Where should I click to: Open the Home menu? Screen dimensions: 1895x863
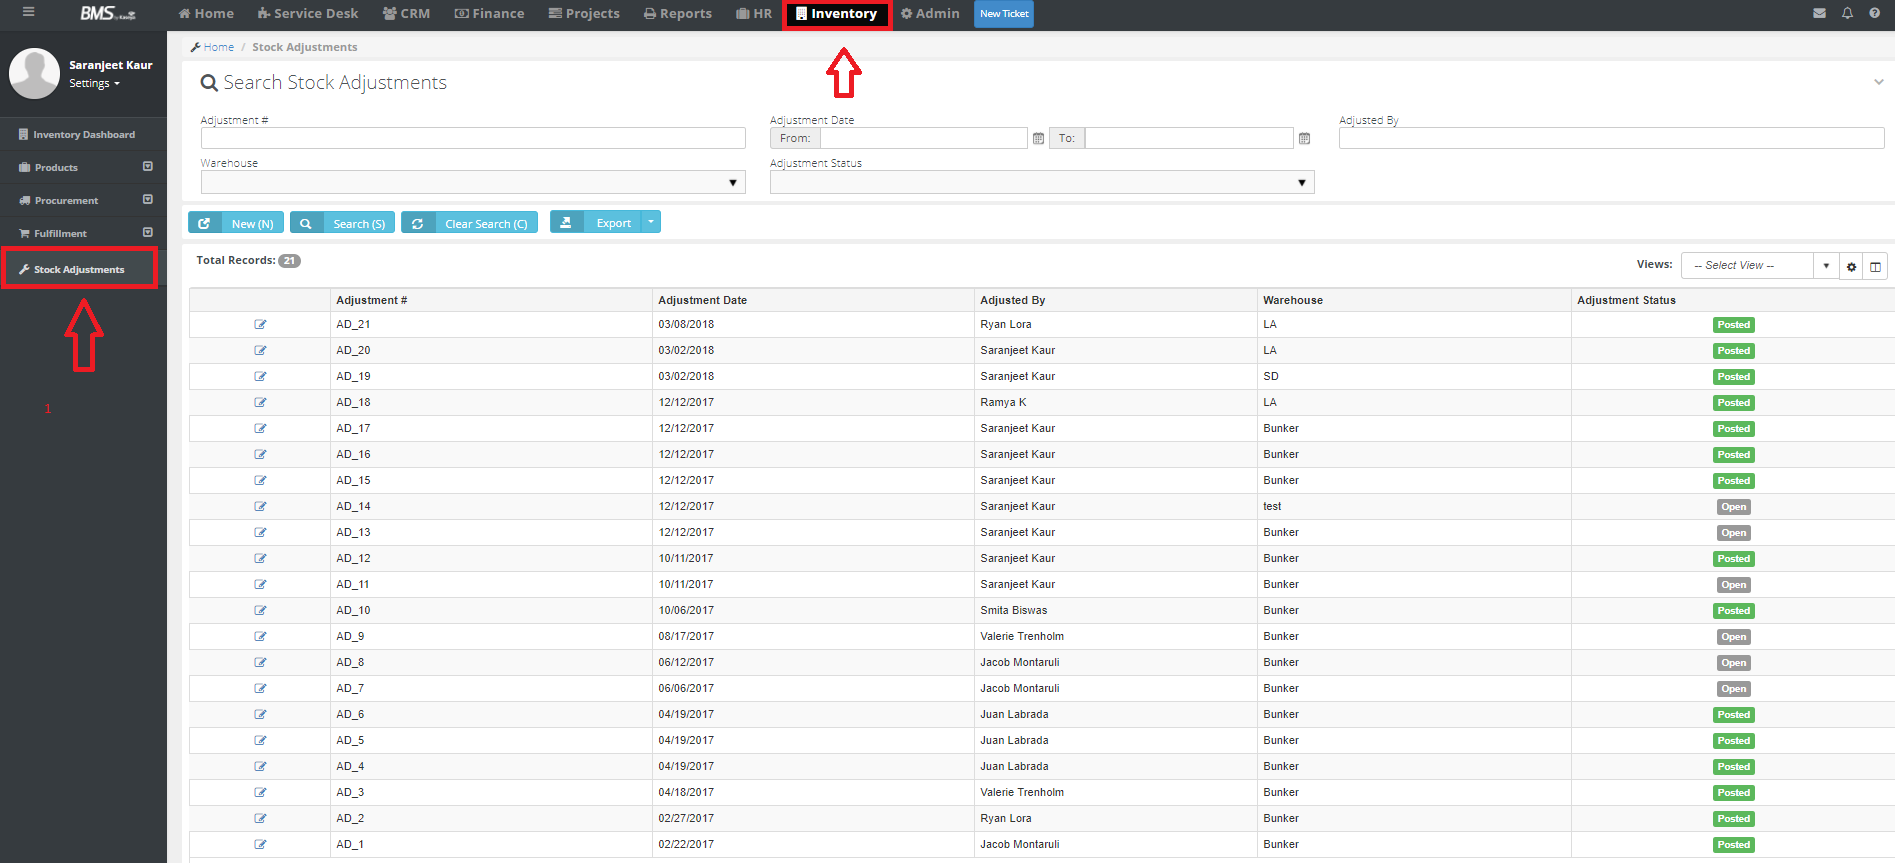tap(206, 13)
